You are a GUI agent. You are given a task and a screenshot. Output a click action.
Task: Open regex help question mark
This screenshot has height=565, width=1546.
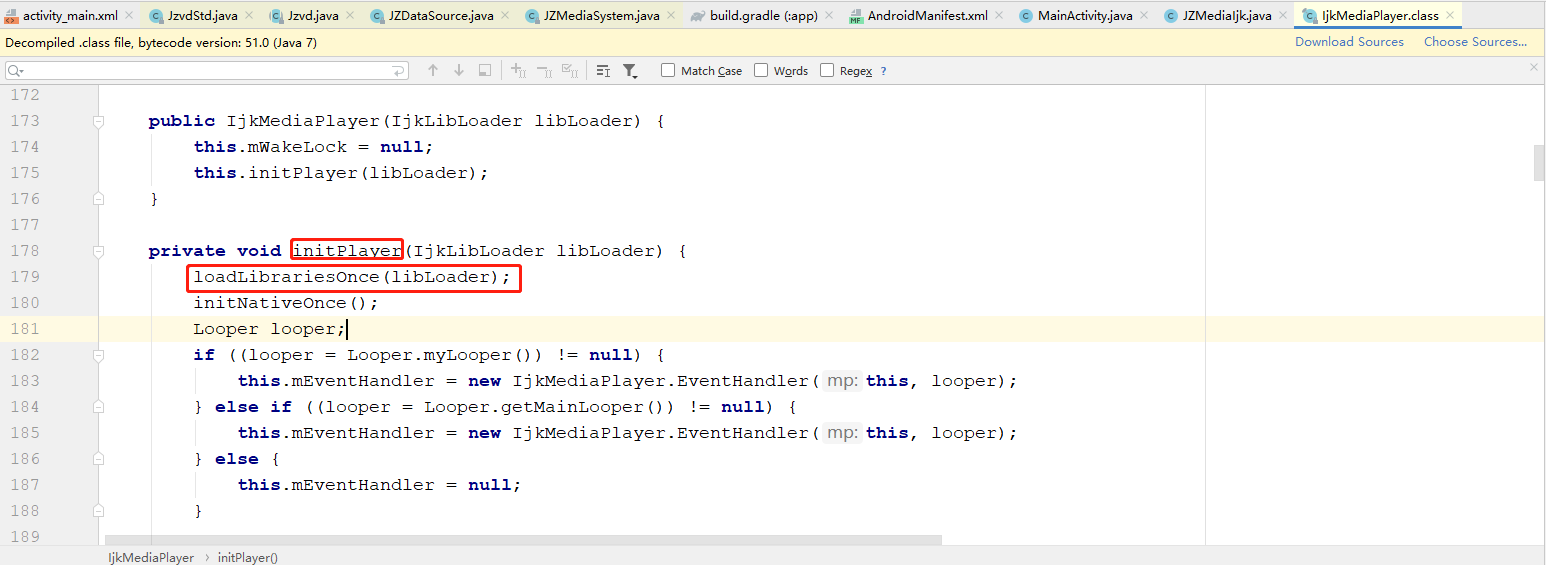click(883, 71)
